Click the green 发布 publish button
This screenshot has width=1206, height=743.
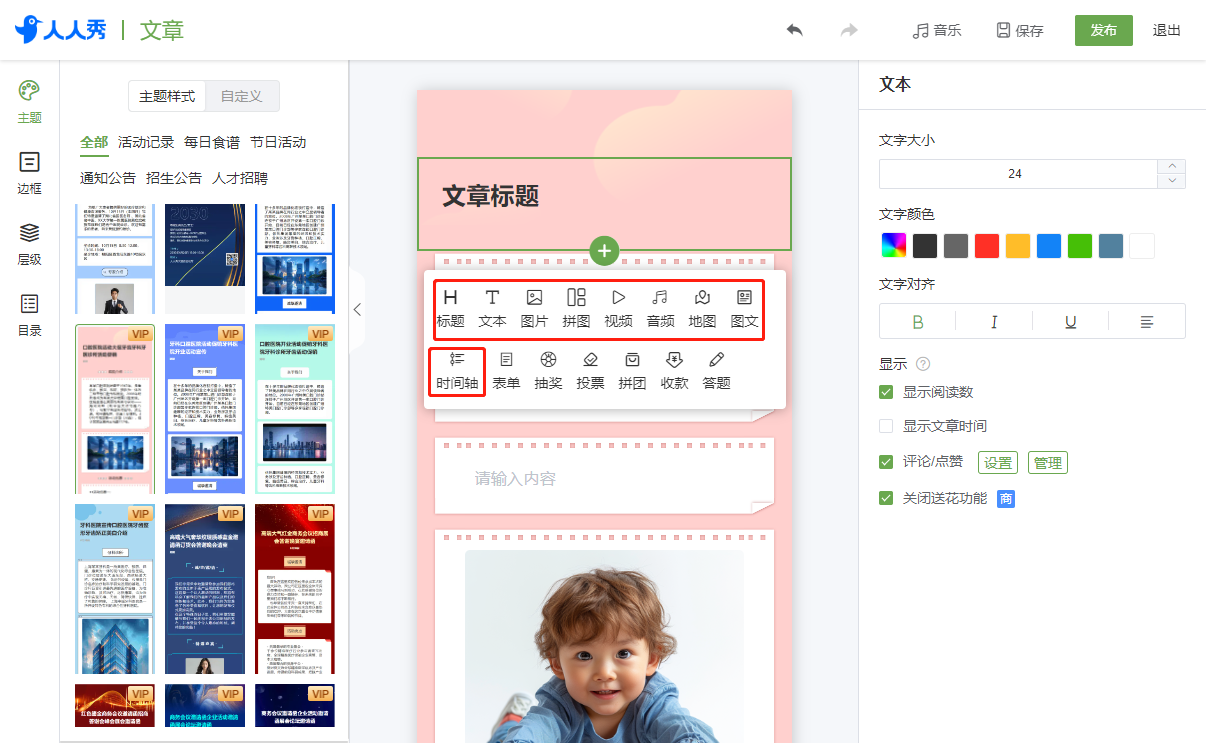click(1104, 30)
